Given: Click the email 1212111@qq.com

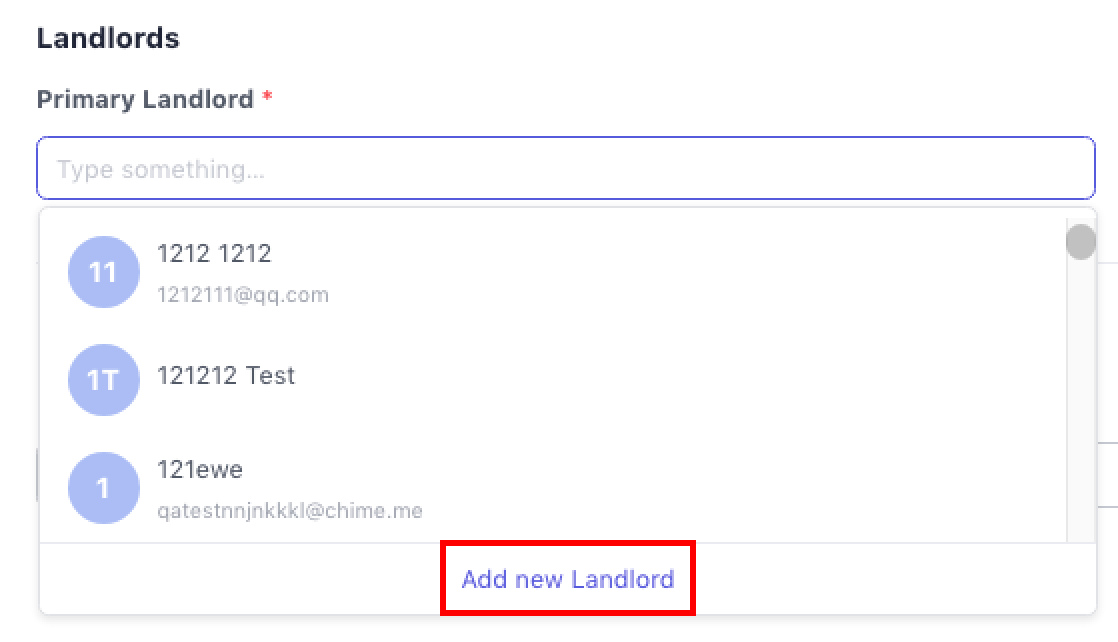Looking at the screenshot, I should [x=243, y=295].
